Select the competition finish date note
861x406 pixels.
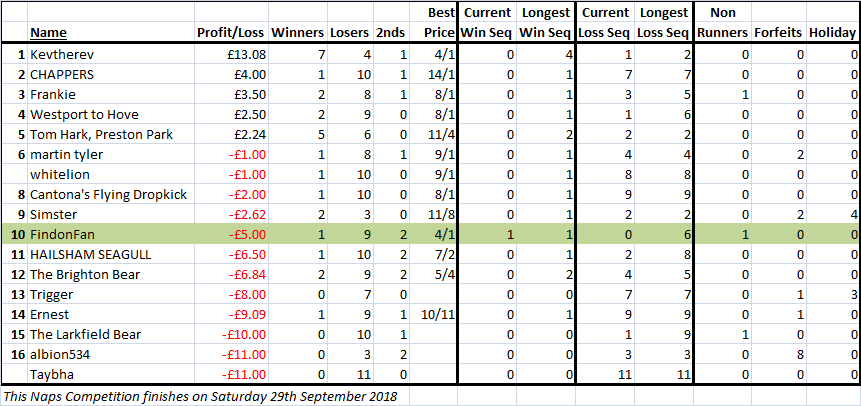[x=199, y=396]
